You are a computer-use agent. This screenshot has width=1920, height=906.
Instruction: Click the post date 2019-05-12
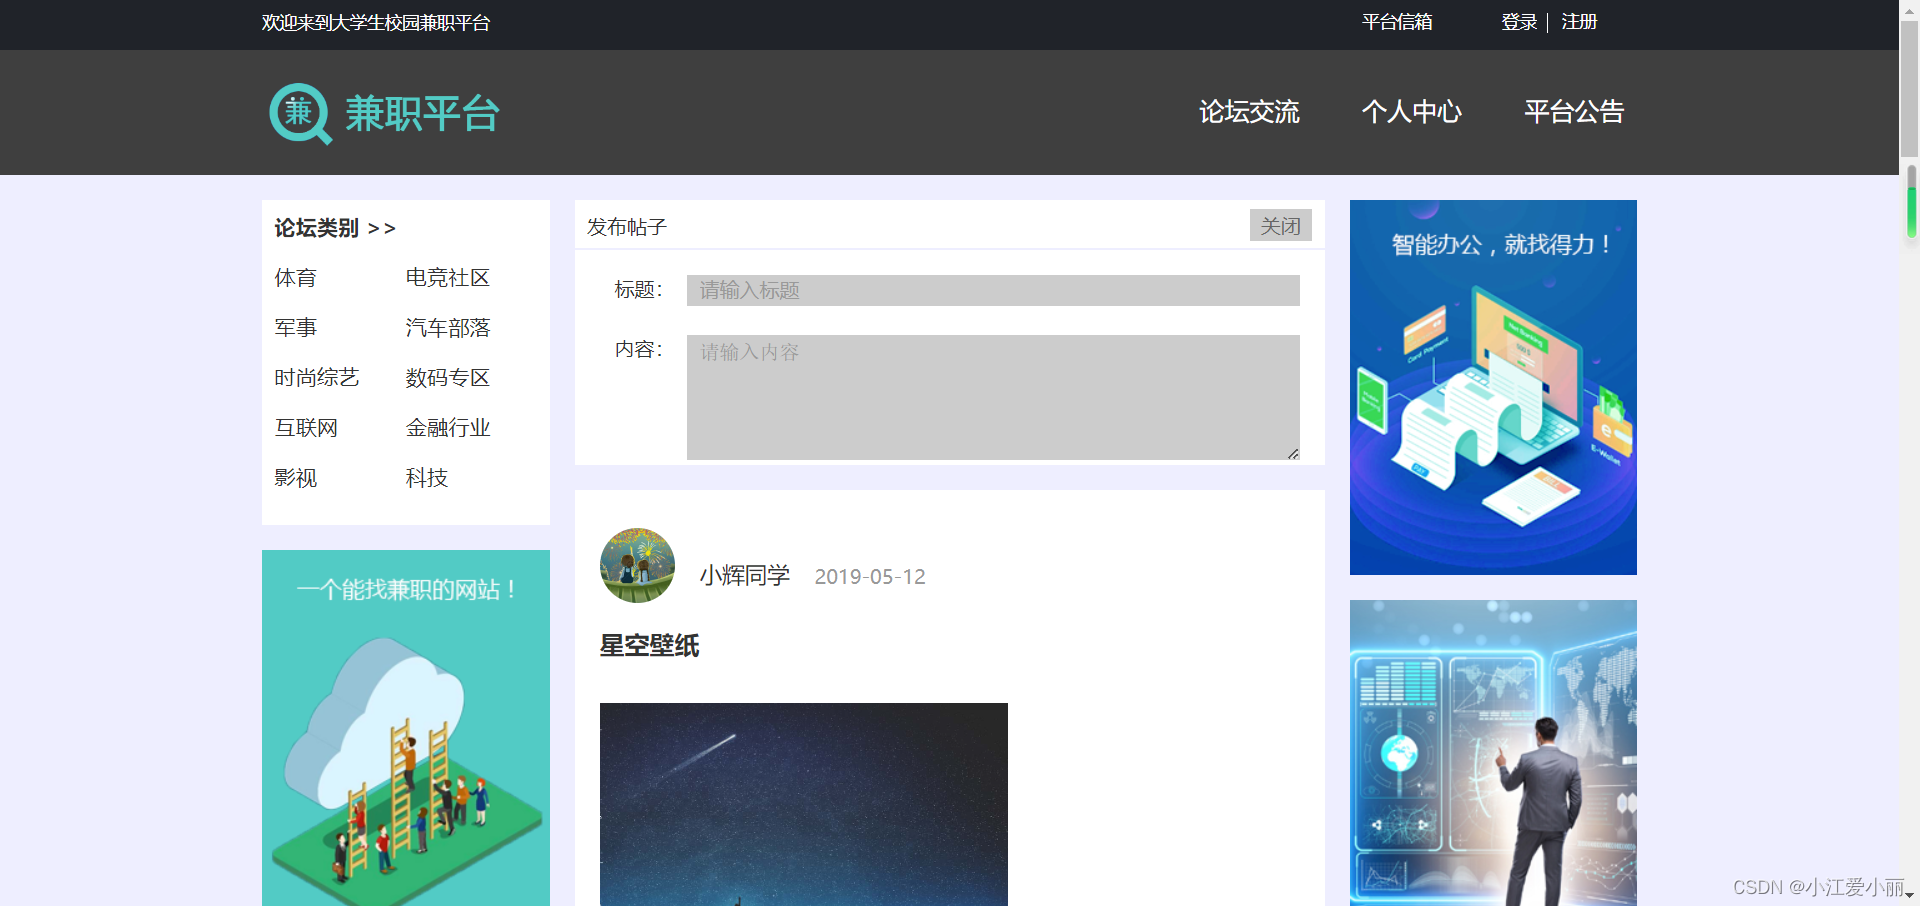(870, 577)
